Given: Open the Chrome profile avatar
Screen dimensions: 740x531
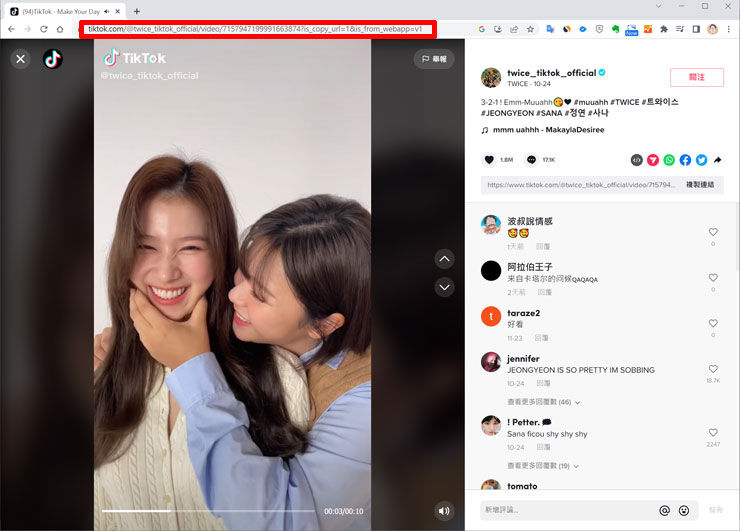Looking at the screenshot, I should tap(713, 29).
